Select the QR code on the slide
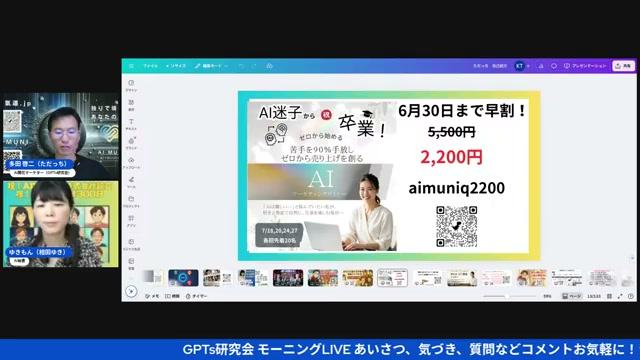640x360 pixels. pos(456,227)
